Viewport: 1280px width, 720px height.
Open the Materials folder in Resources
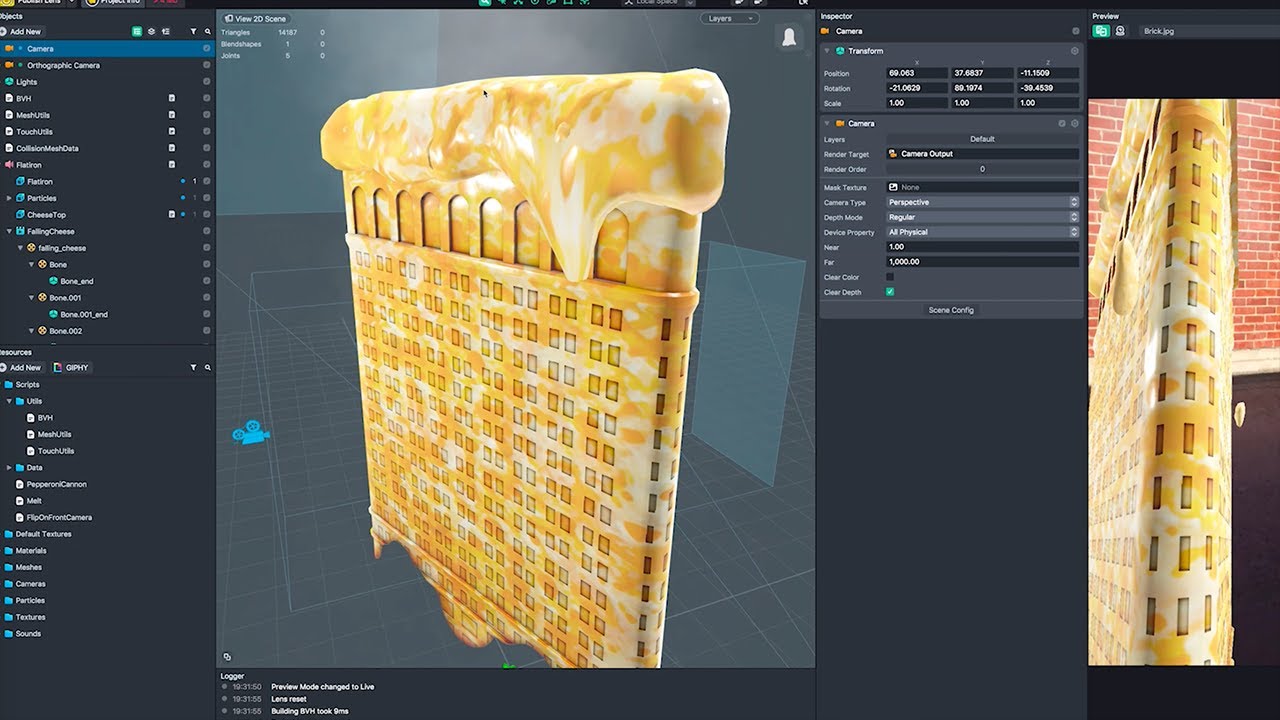pos(31,550)
